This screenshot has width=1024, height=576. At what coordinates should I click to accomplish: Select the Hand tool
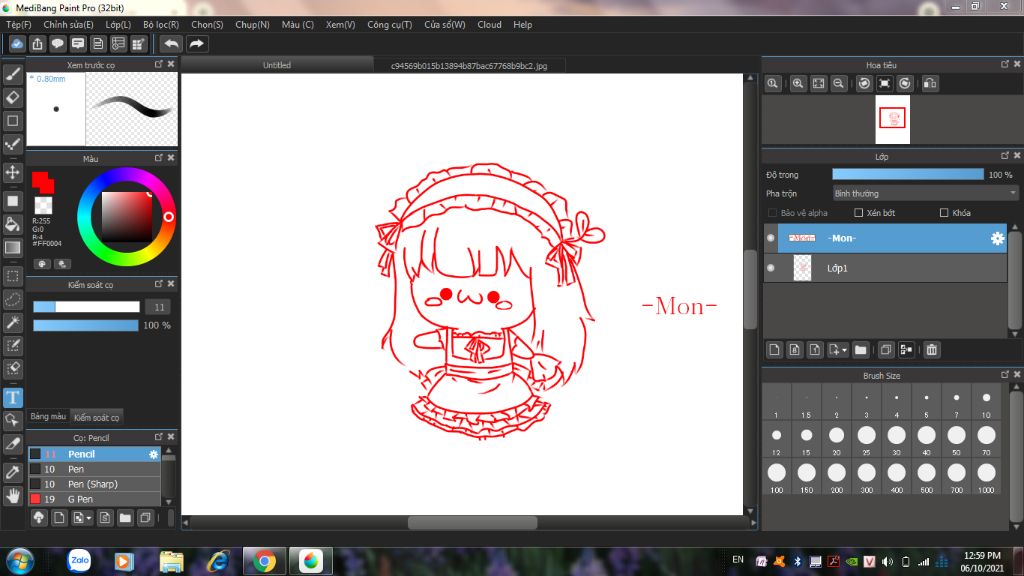point(12,496)
